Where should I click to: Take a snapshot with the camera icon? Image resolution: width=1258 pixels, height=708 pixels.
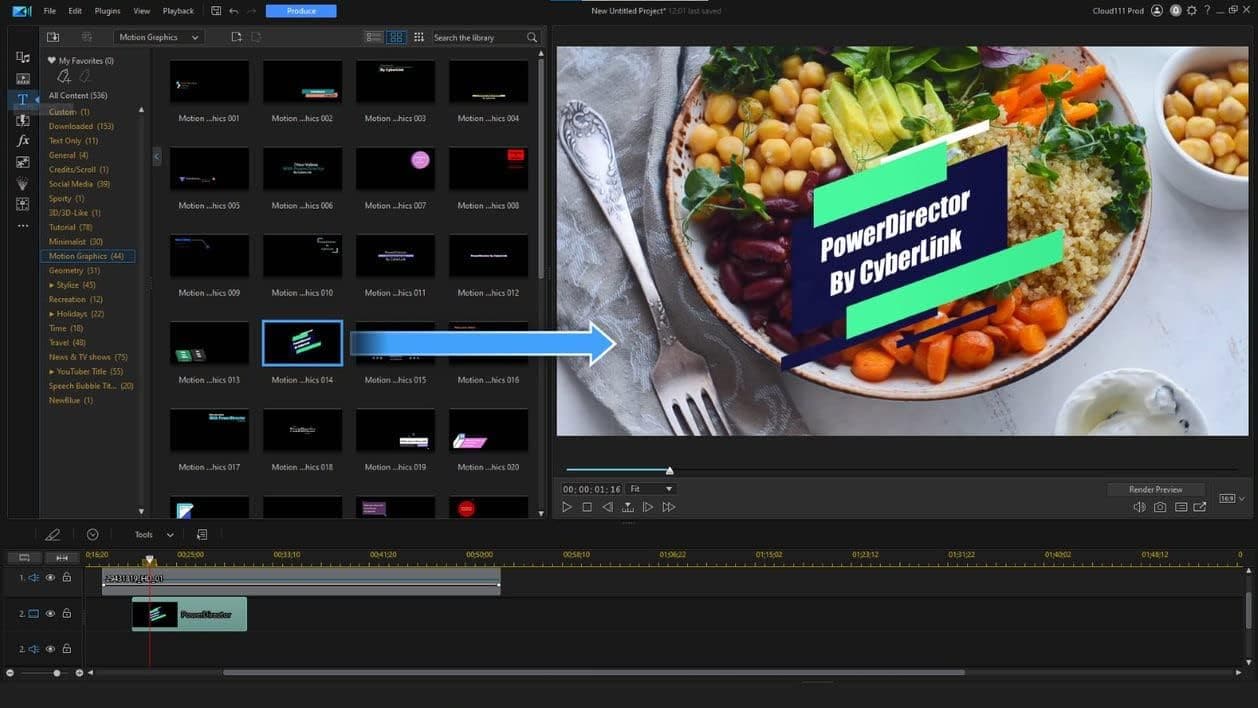[x=1159, y=507]
